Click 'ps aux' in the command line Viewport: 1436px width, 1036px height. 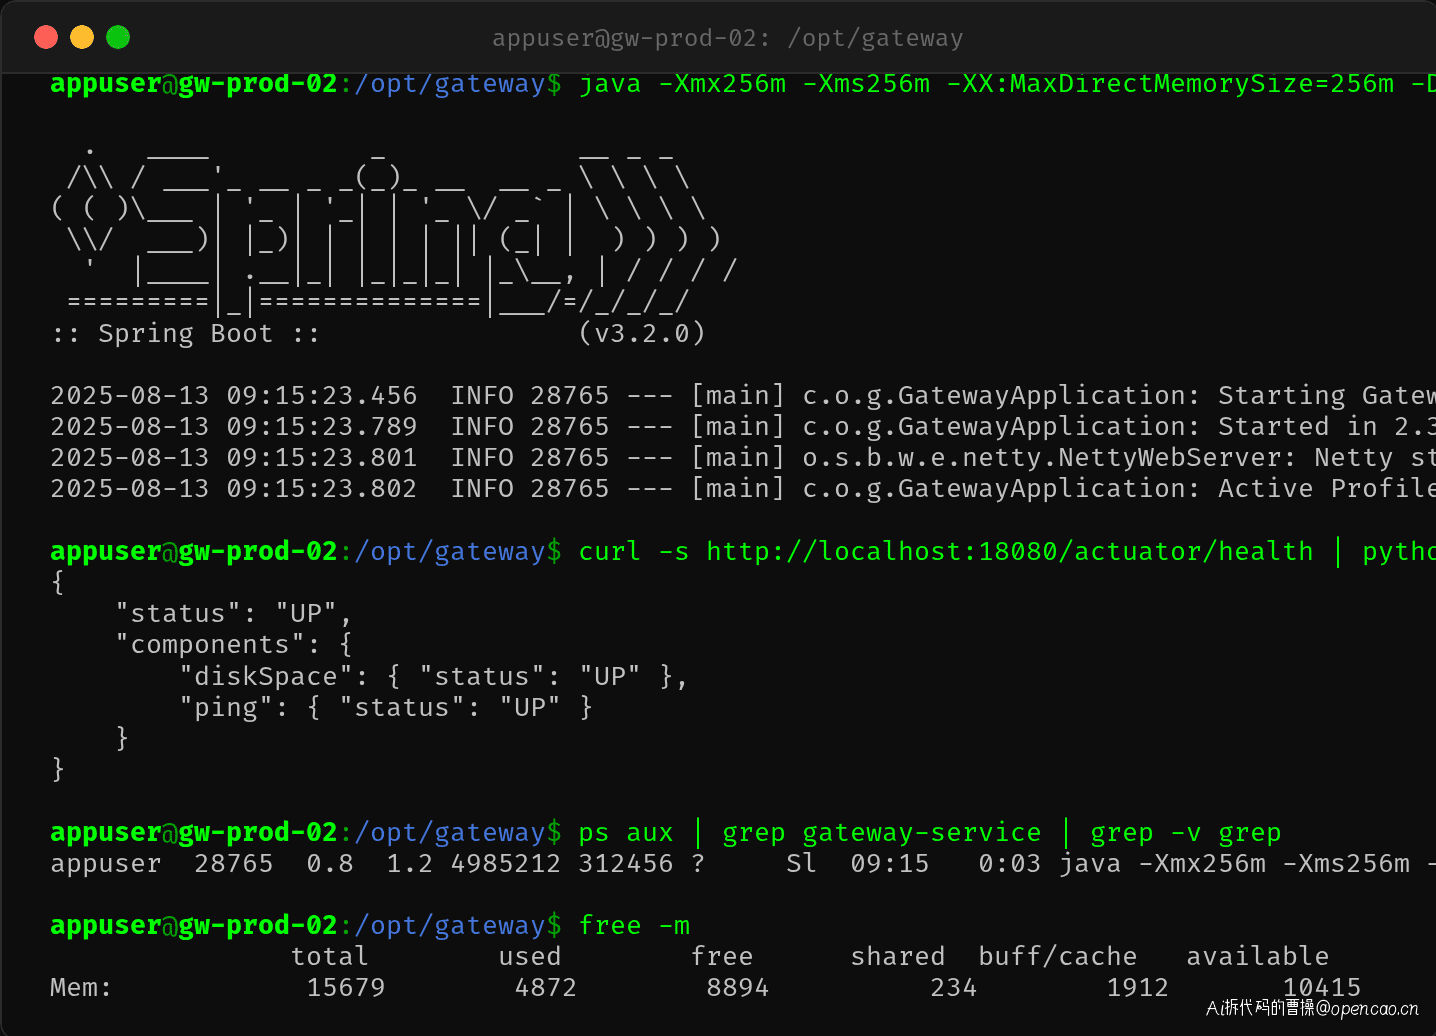click(x=626, y=832)
